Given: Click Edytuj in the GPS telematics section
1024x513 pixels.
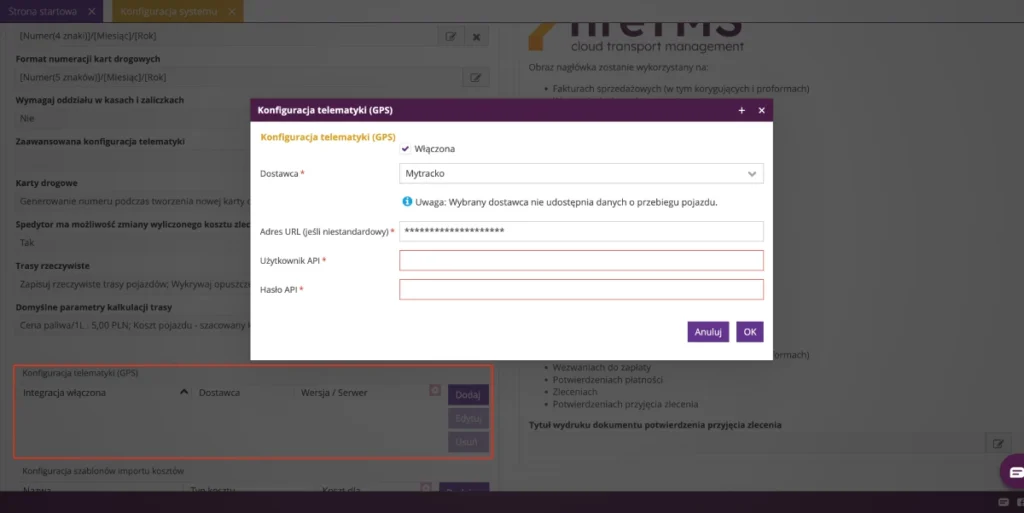Looking at the screenshot, I should 468,418.
